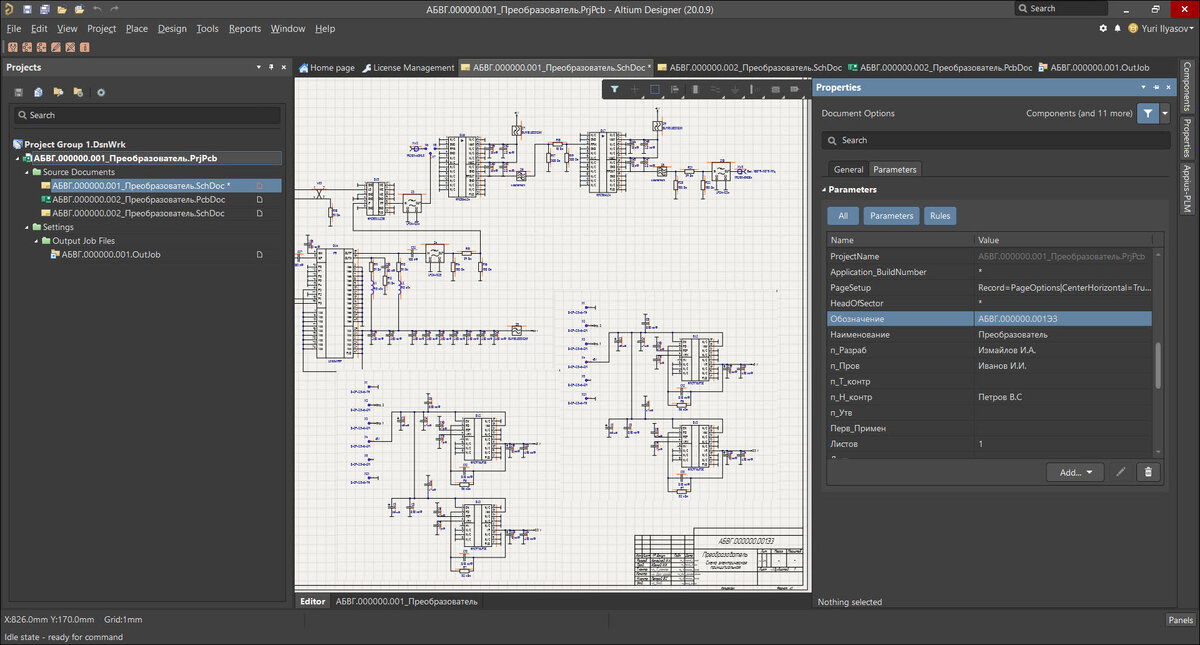Image resolution: width=1200 pixels, height=645 pixels.
Task: Open the Add... dropdown button
Action: pos(1075,472)
